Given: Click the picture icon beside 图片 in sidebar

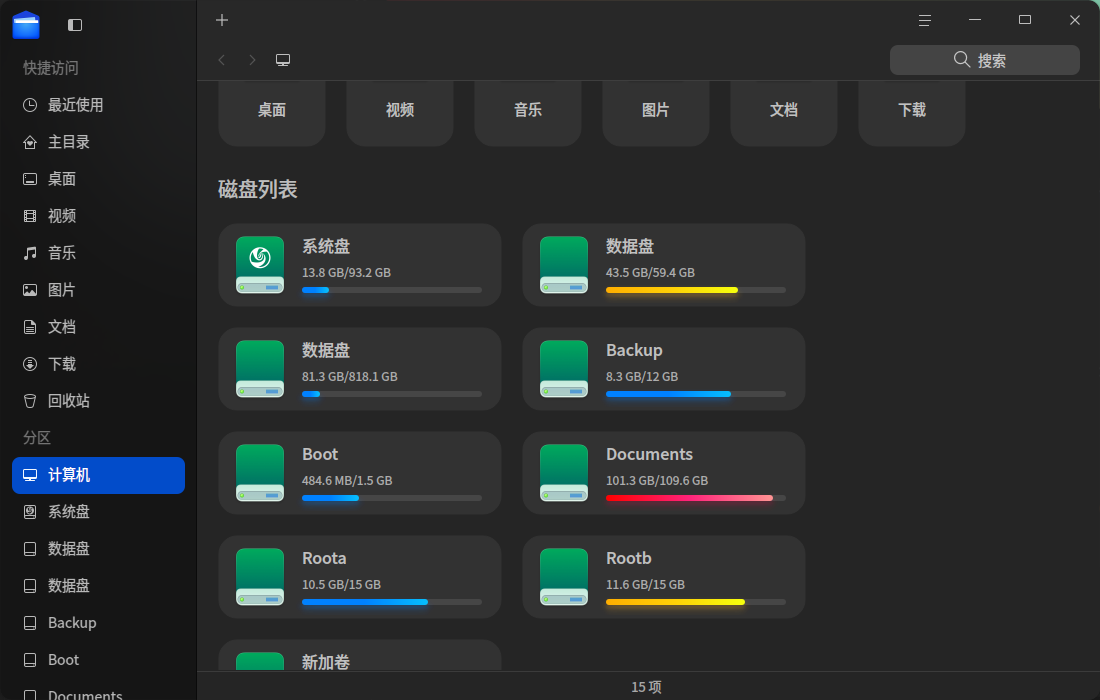Looking at the screenshot, I should pyautogui.click(x=29, y=290).
